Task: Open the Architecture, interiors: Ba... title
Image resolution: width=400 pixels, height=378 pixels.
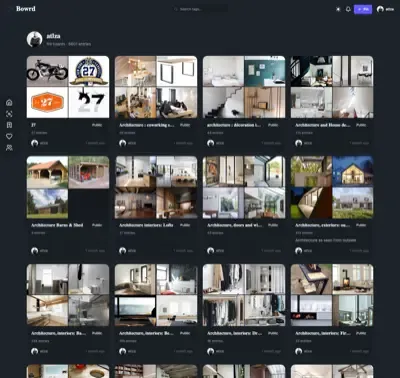Action: click(x=58, y=333)
